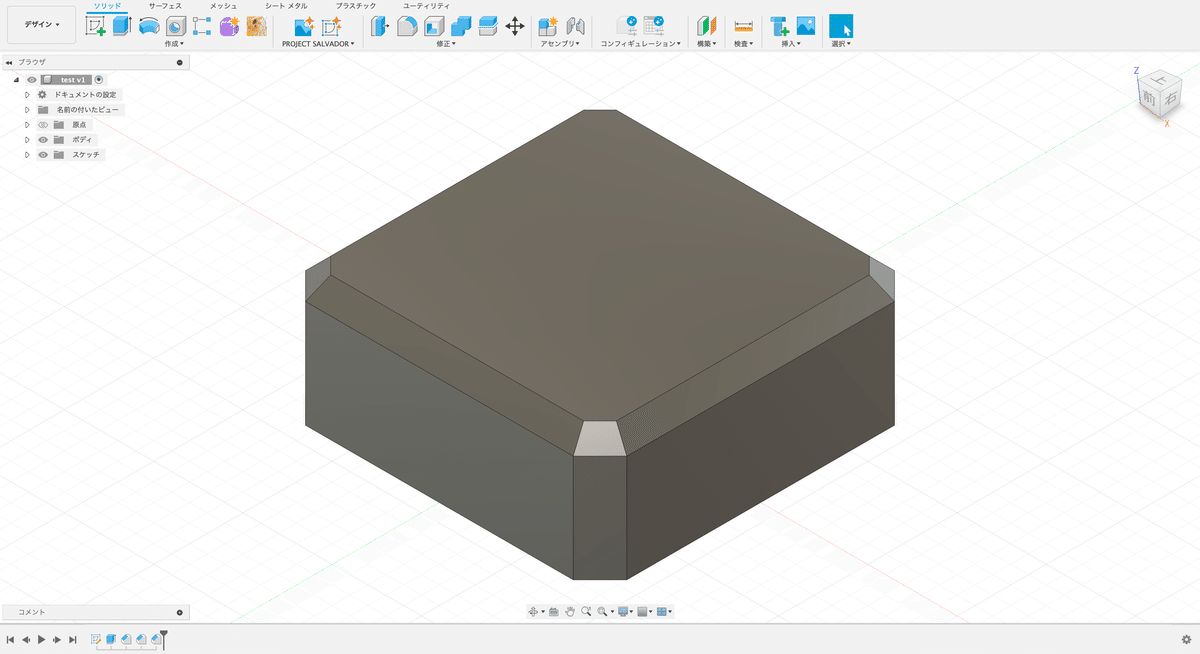
Task: Click the Offset Plane construct icon
Action: (706, 26)
